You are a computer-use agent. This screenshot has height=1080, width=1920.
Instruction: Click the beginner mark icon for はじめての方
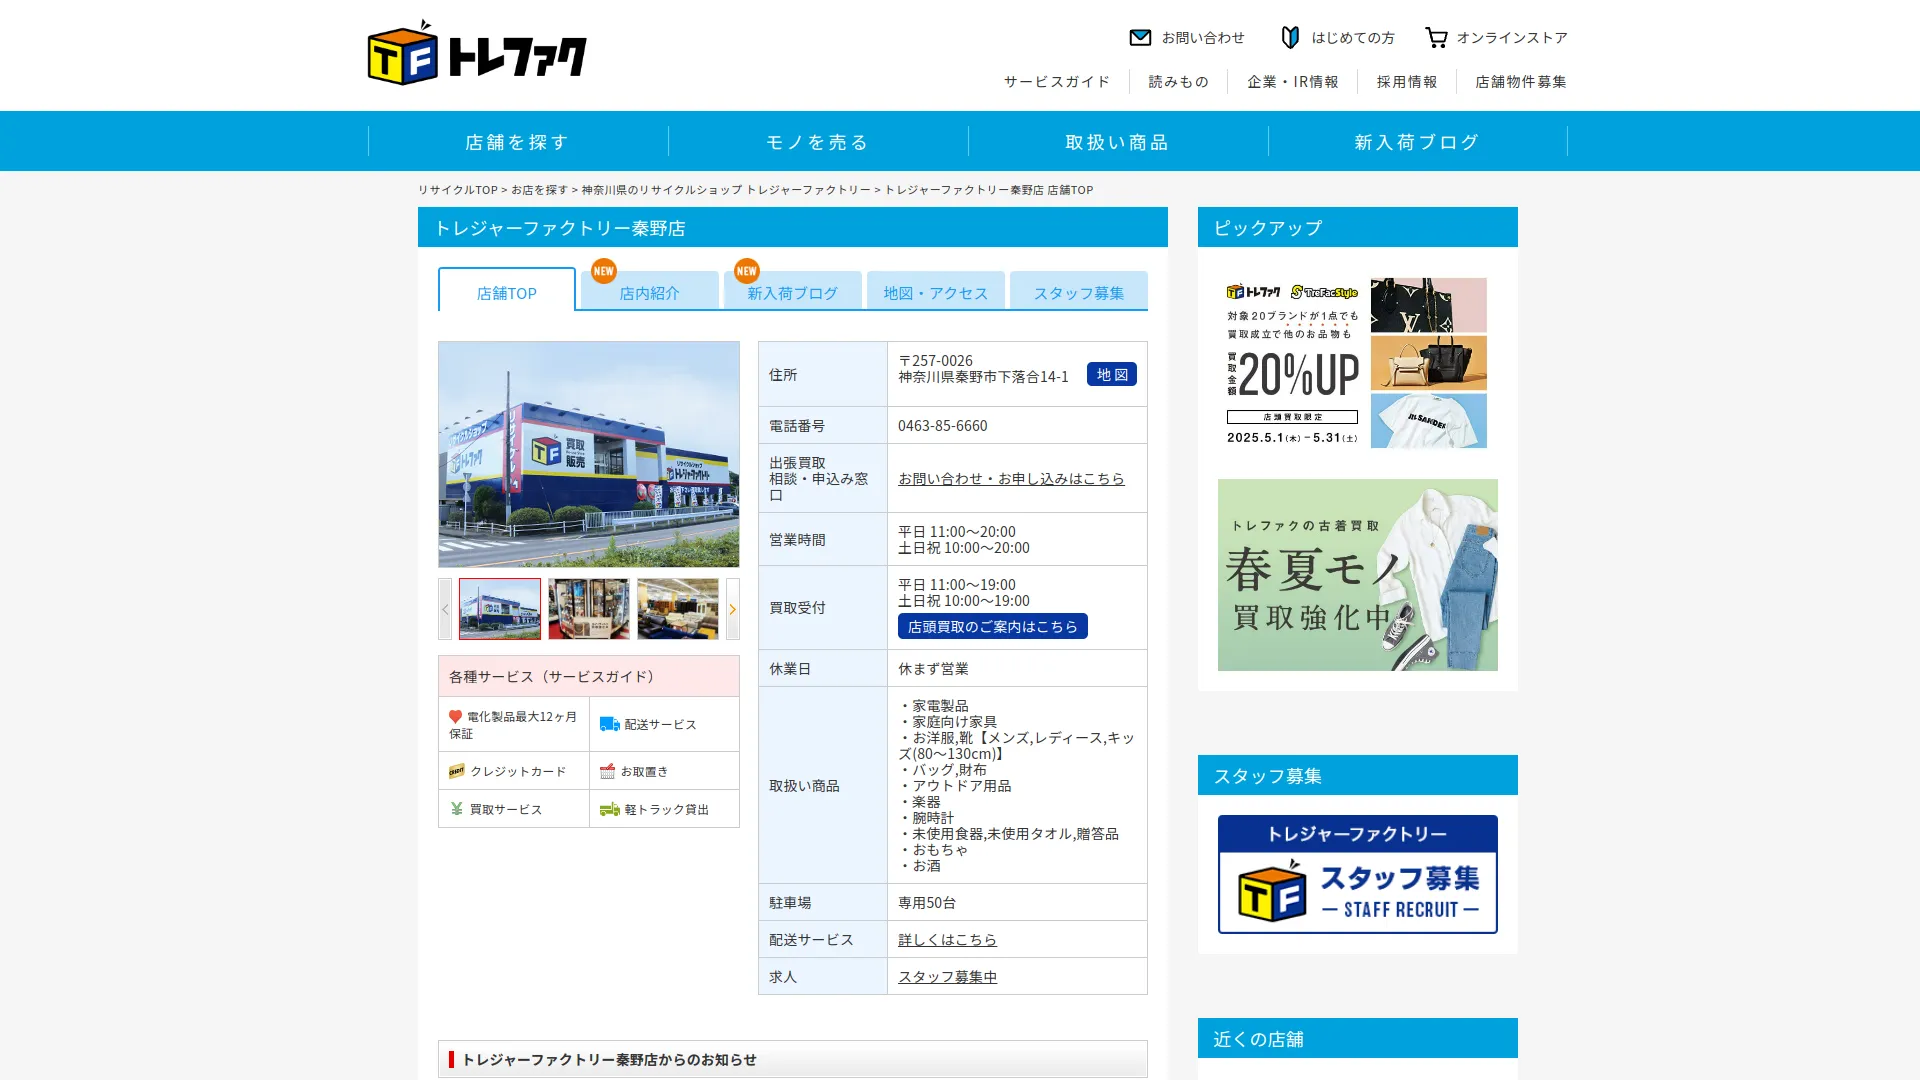[x=1290, y=37]
